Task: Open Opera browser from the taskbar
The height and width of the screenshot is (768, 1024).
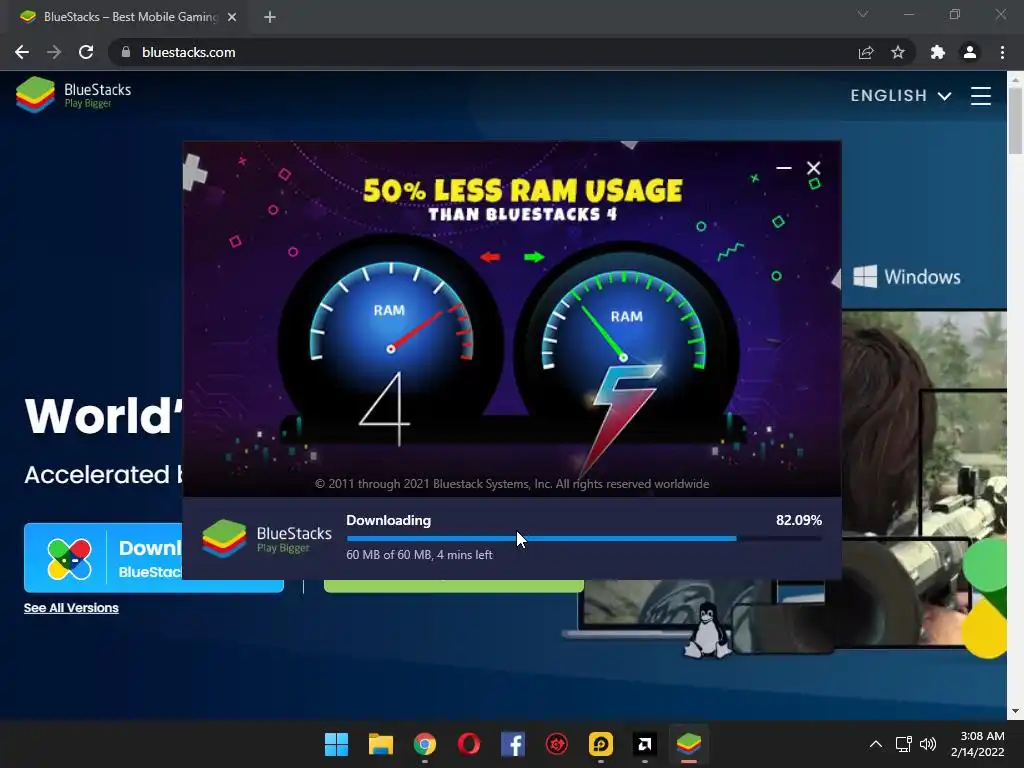Action: coord(468,744)
